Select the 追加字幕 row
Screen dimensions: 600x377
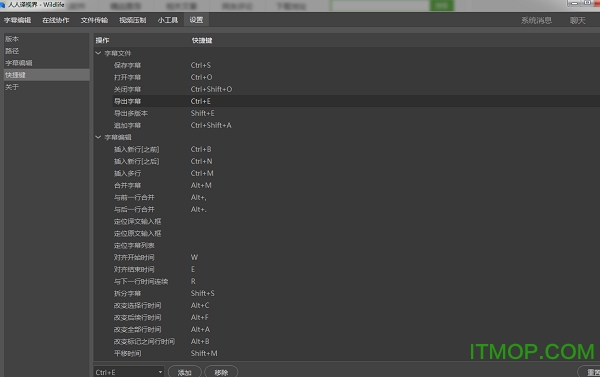347,125
